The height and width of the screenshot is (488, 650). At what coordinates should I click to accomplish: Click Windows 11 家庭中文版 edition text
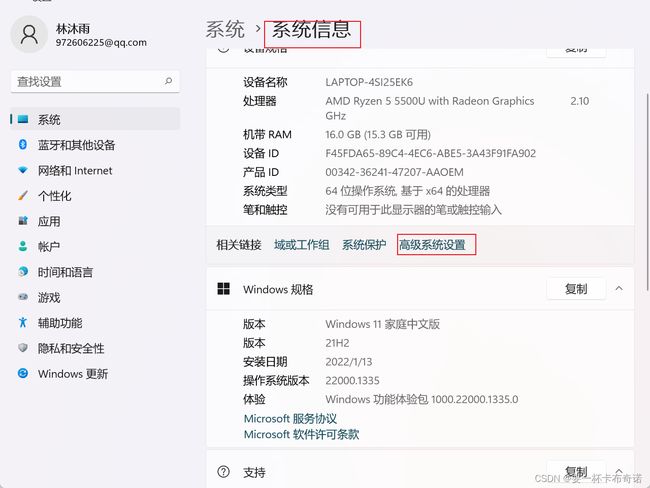(383, 324)
